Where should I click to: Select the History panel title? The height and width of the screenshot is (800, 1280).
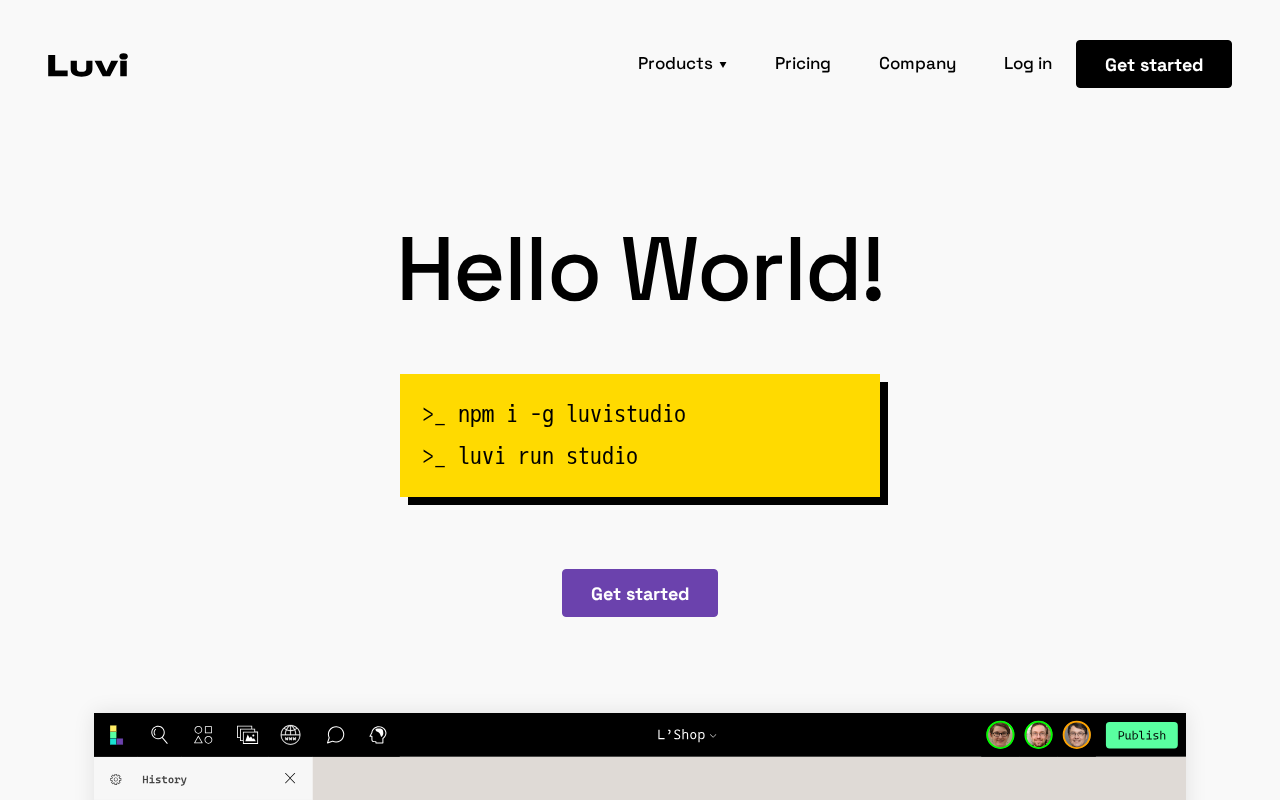pos(164,779)
